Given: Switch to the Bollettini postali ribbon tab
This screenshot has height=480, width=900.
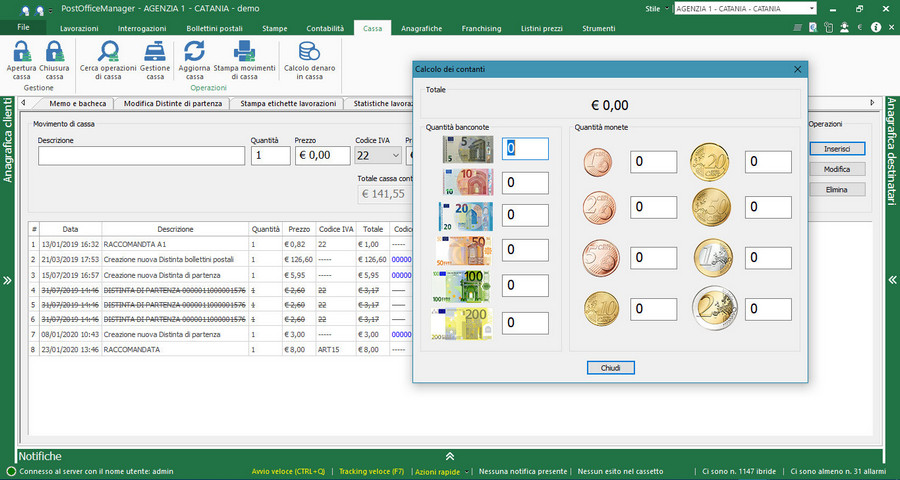Looking at the screenshot, I should pyautogui.click(x=215, y=28).
